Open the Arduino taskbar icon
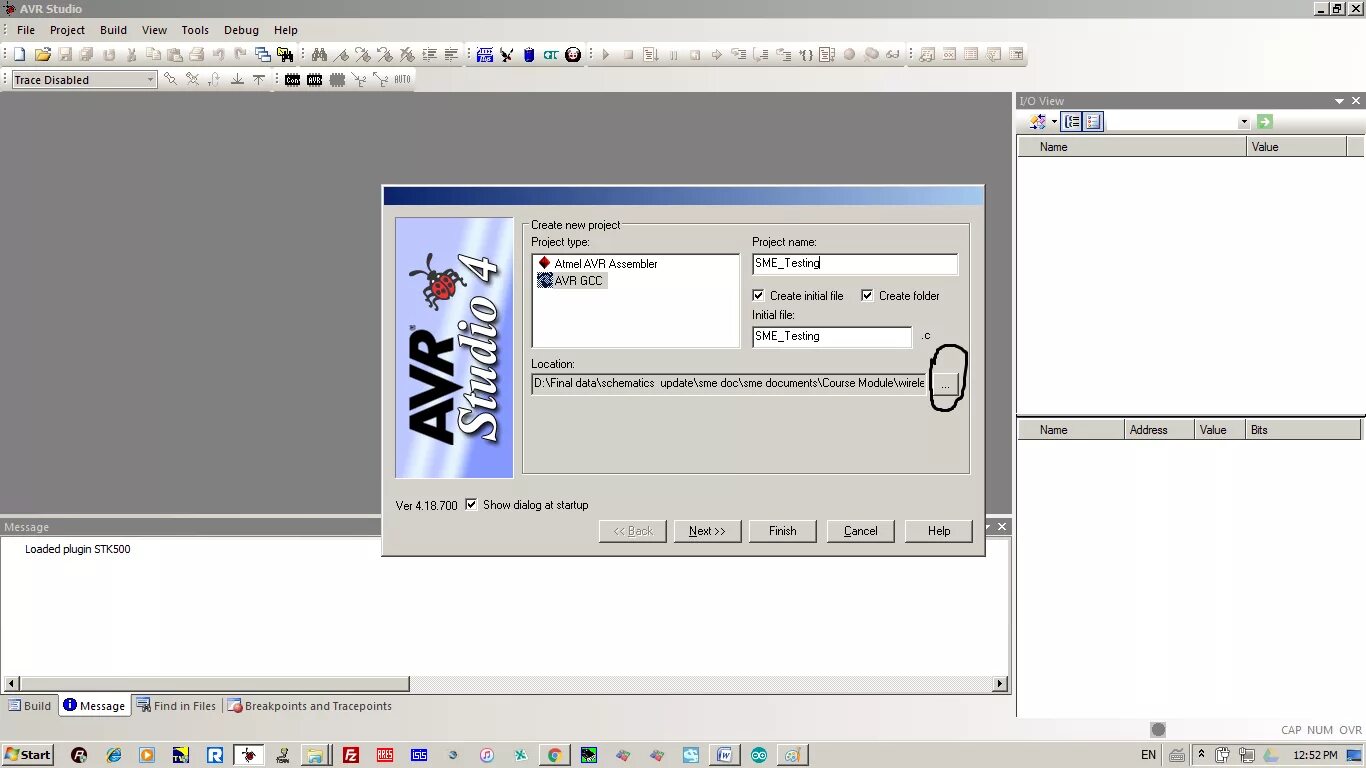 [x=759, y=755]
